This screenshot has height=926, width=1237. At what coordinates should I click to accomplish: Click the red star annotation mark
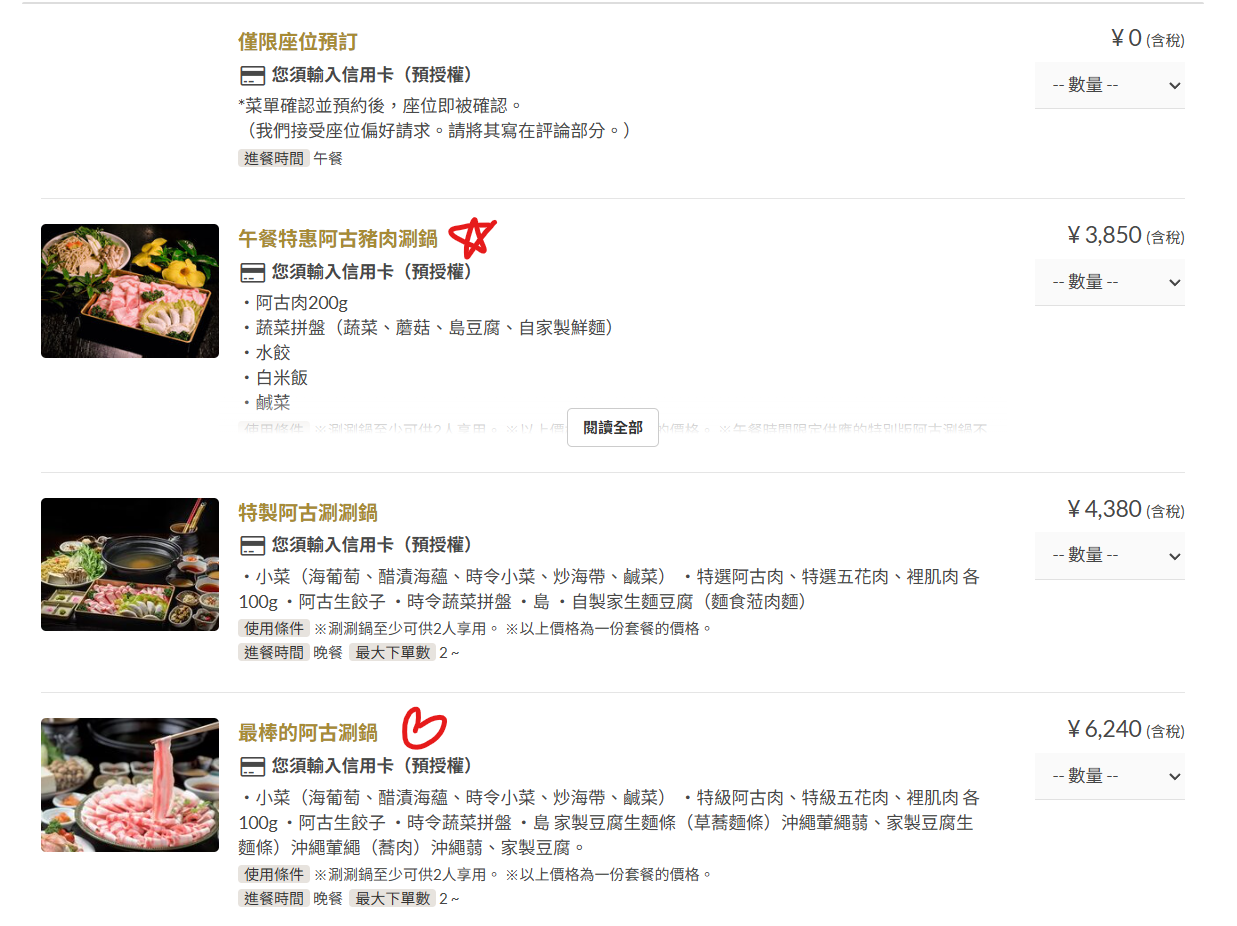click(472, 235)
